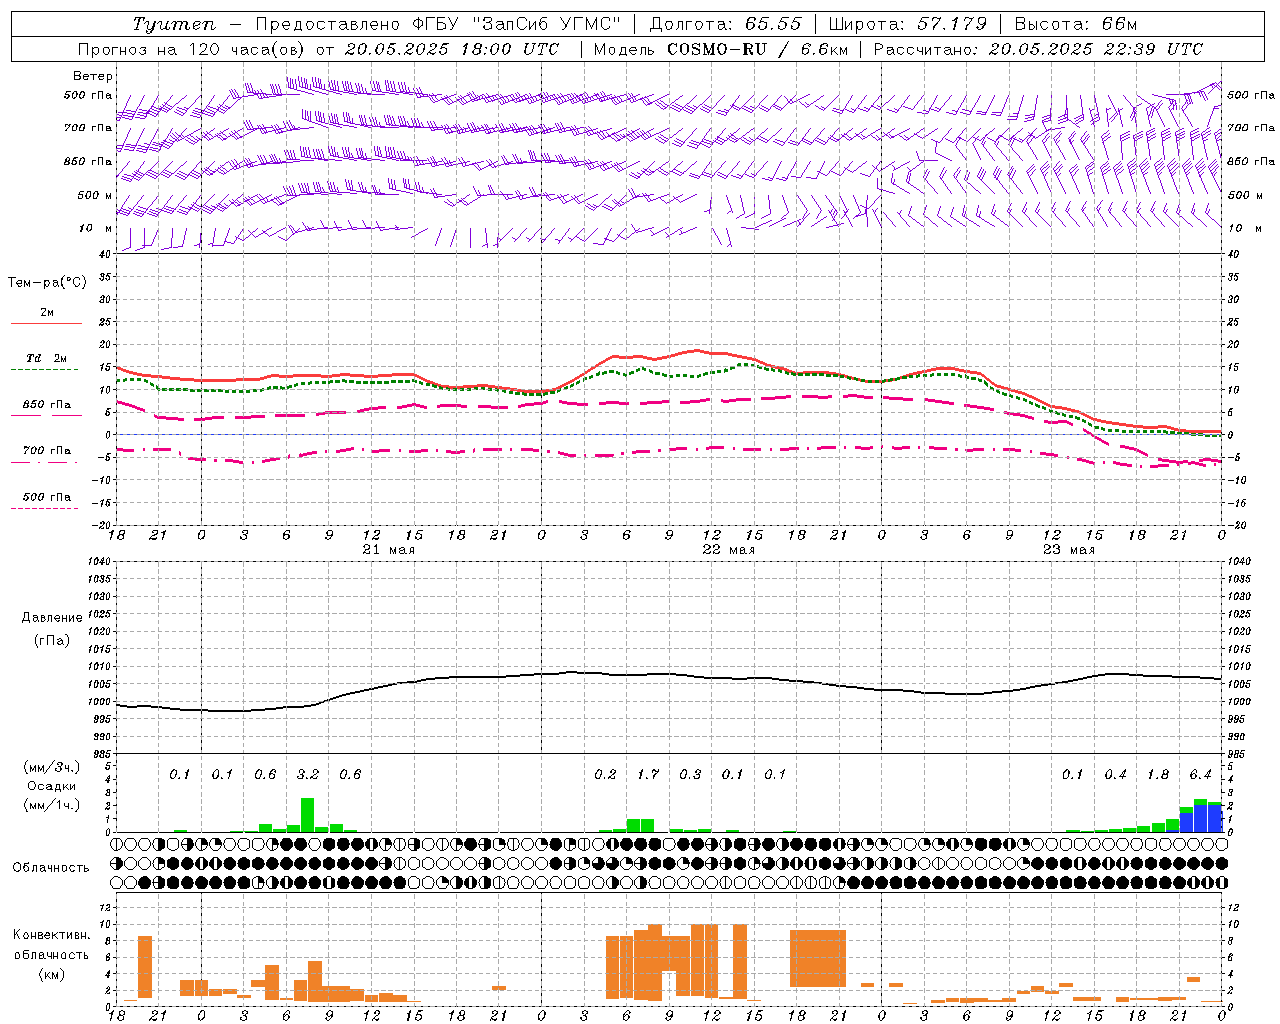Viewport: 1280px width, 1024px height.
Task: Click the "COSMO-RU / 6.6км" model label
Action: 756,49
